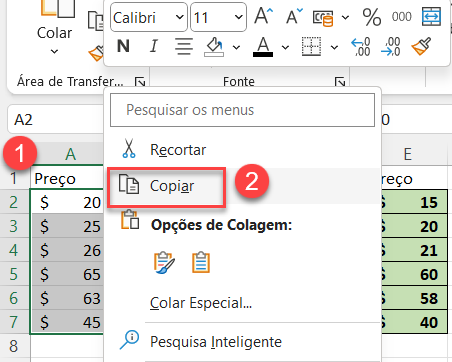This screenshot has width=452, height=362.
Task: Click the Name Box showing A2
Action: [55, 119]
